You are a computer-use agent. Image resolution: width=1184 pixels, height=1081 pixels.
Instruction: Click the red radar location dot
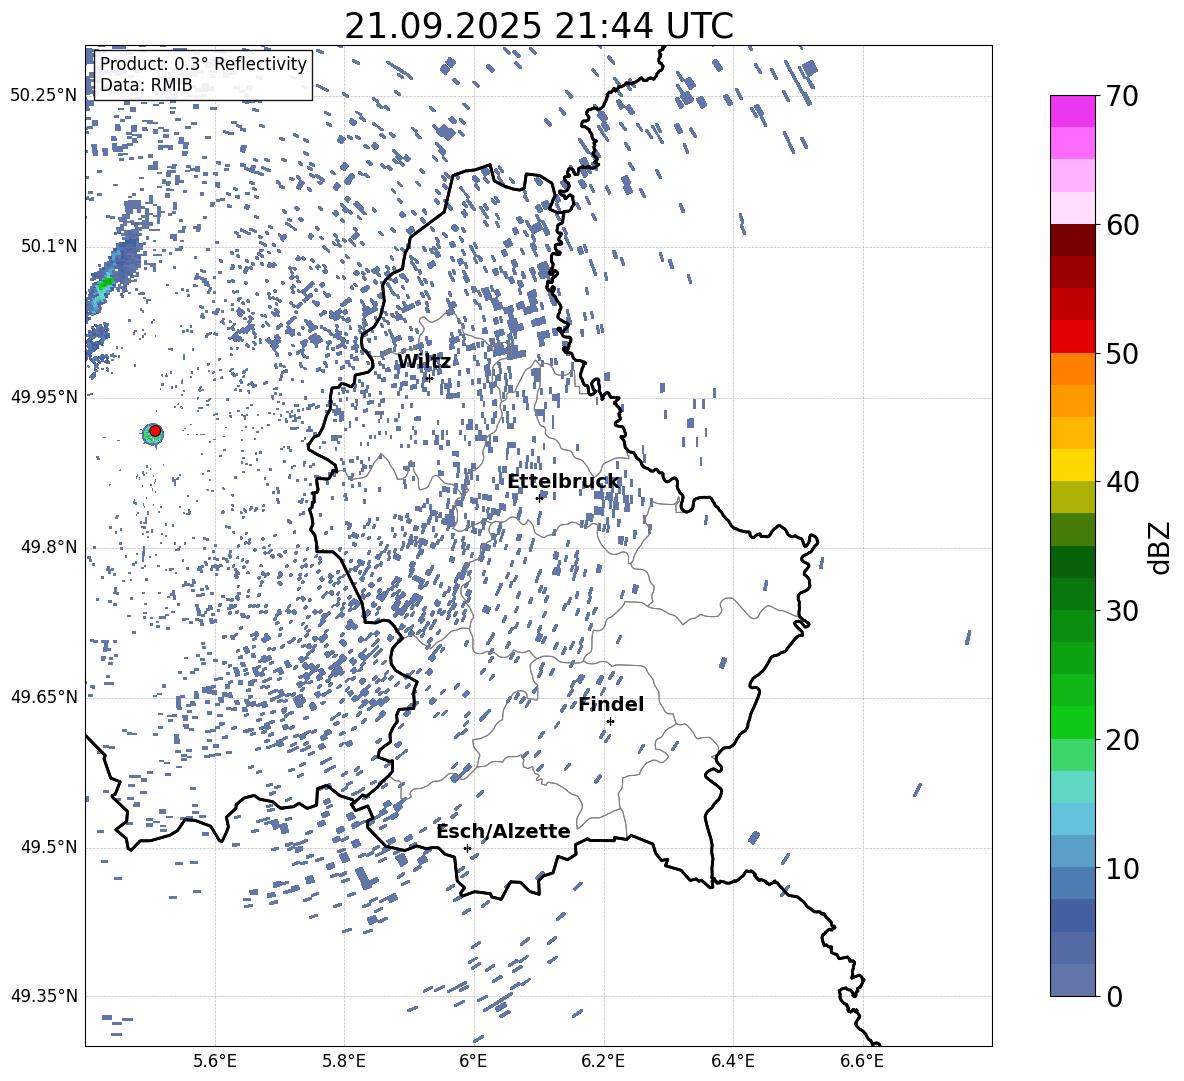pyautogui.click(x=155, y=431)
